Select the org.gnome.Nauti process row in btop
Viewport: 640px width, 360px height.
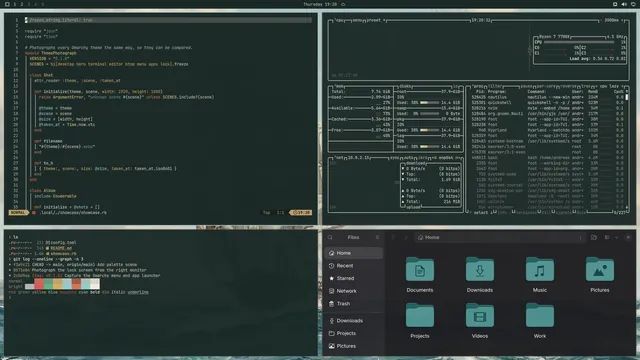pyautogui.click(x=548, y=114)
